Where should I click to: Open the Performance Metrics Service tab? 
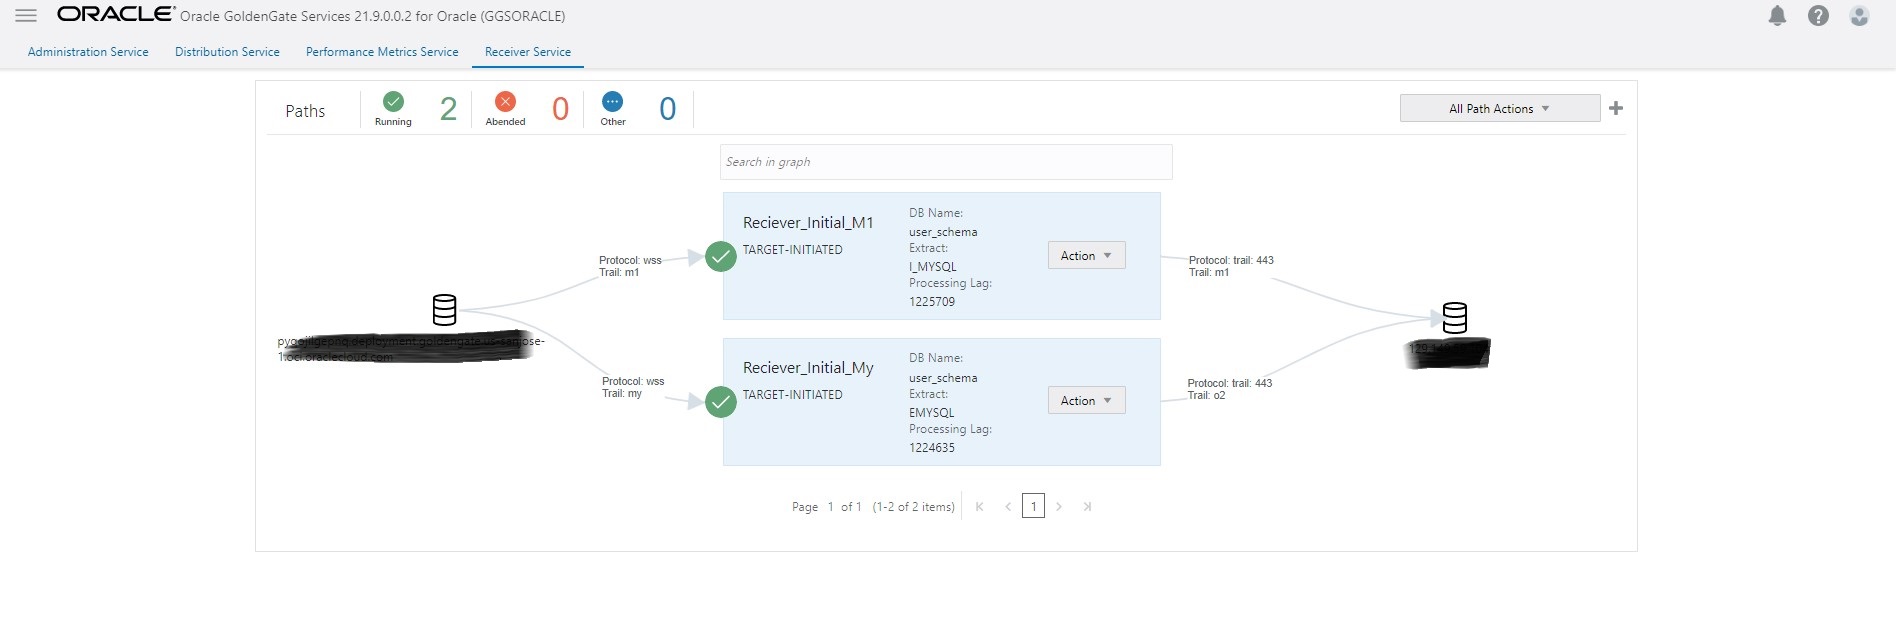382,52
